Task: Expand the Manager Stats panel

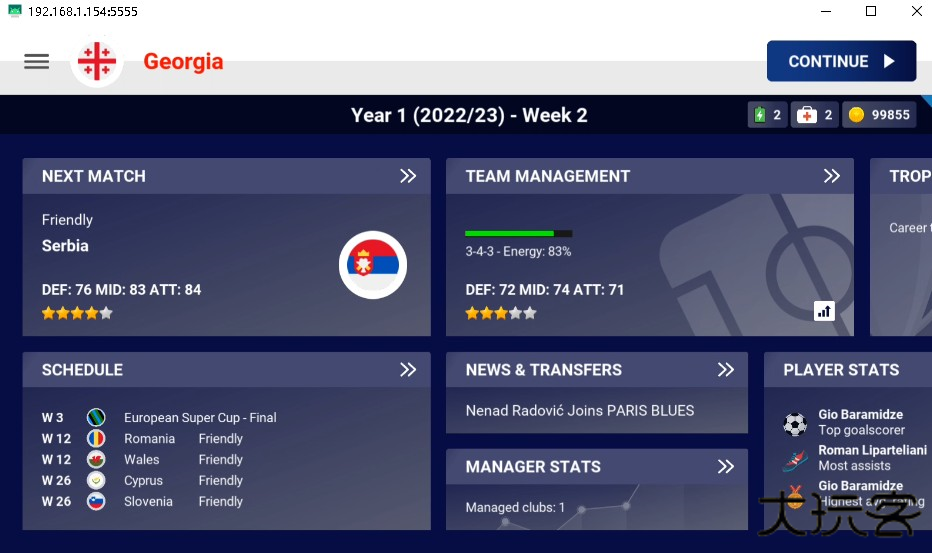Action: 725,467
